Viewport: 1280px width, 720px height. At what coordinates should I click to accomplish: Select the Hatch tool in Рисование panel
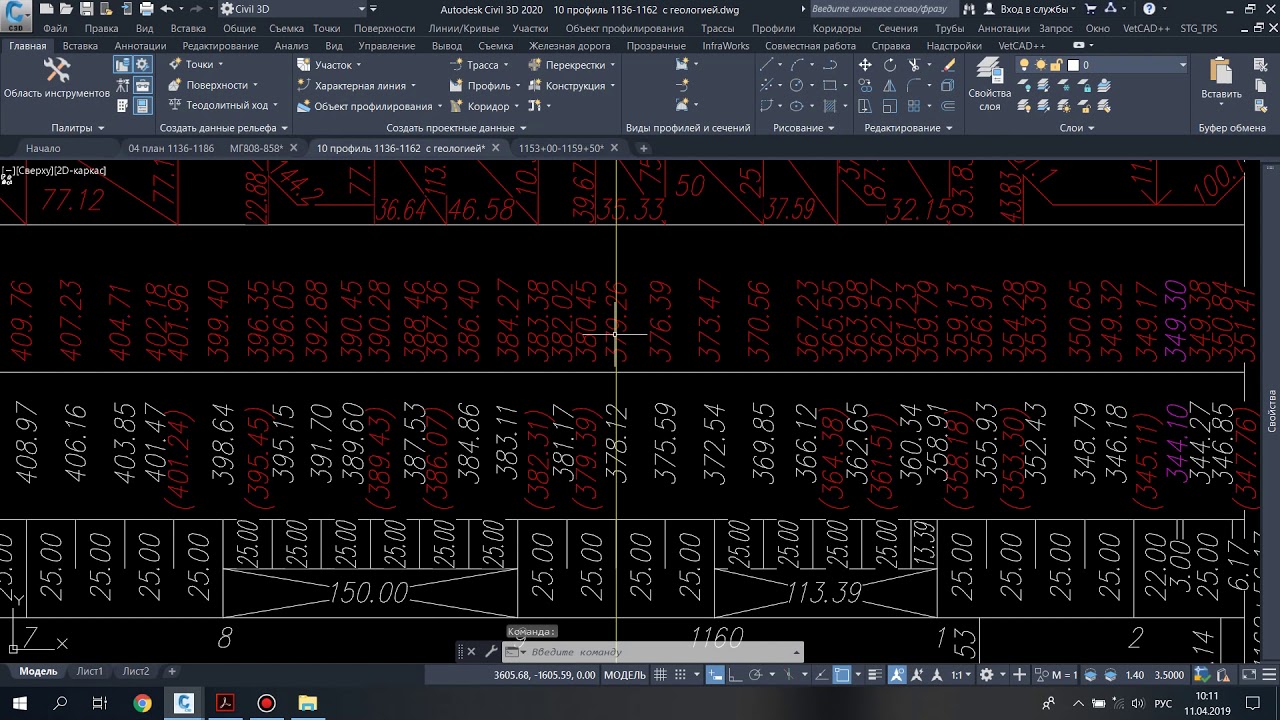click(829, 106)
